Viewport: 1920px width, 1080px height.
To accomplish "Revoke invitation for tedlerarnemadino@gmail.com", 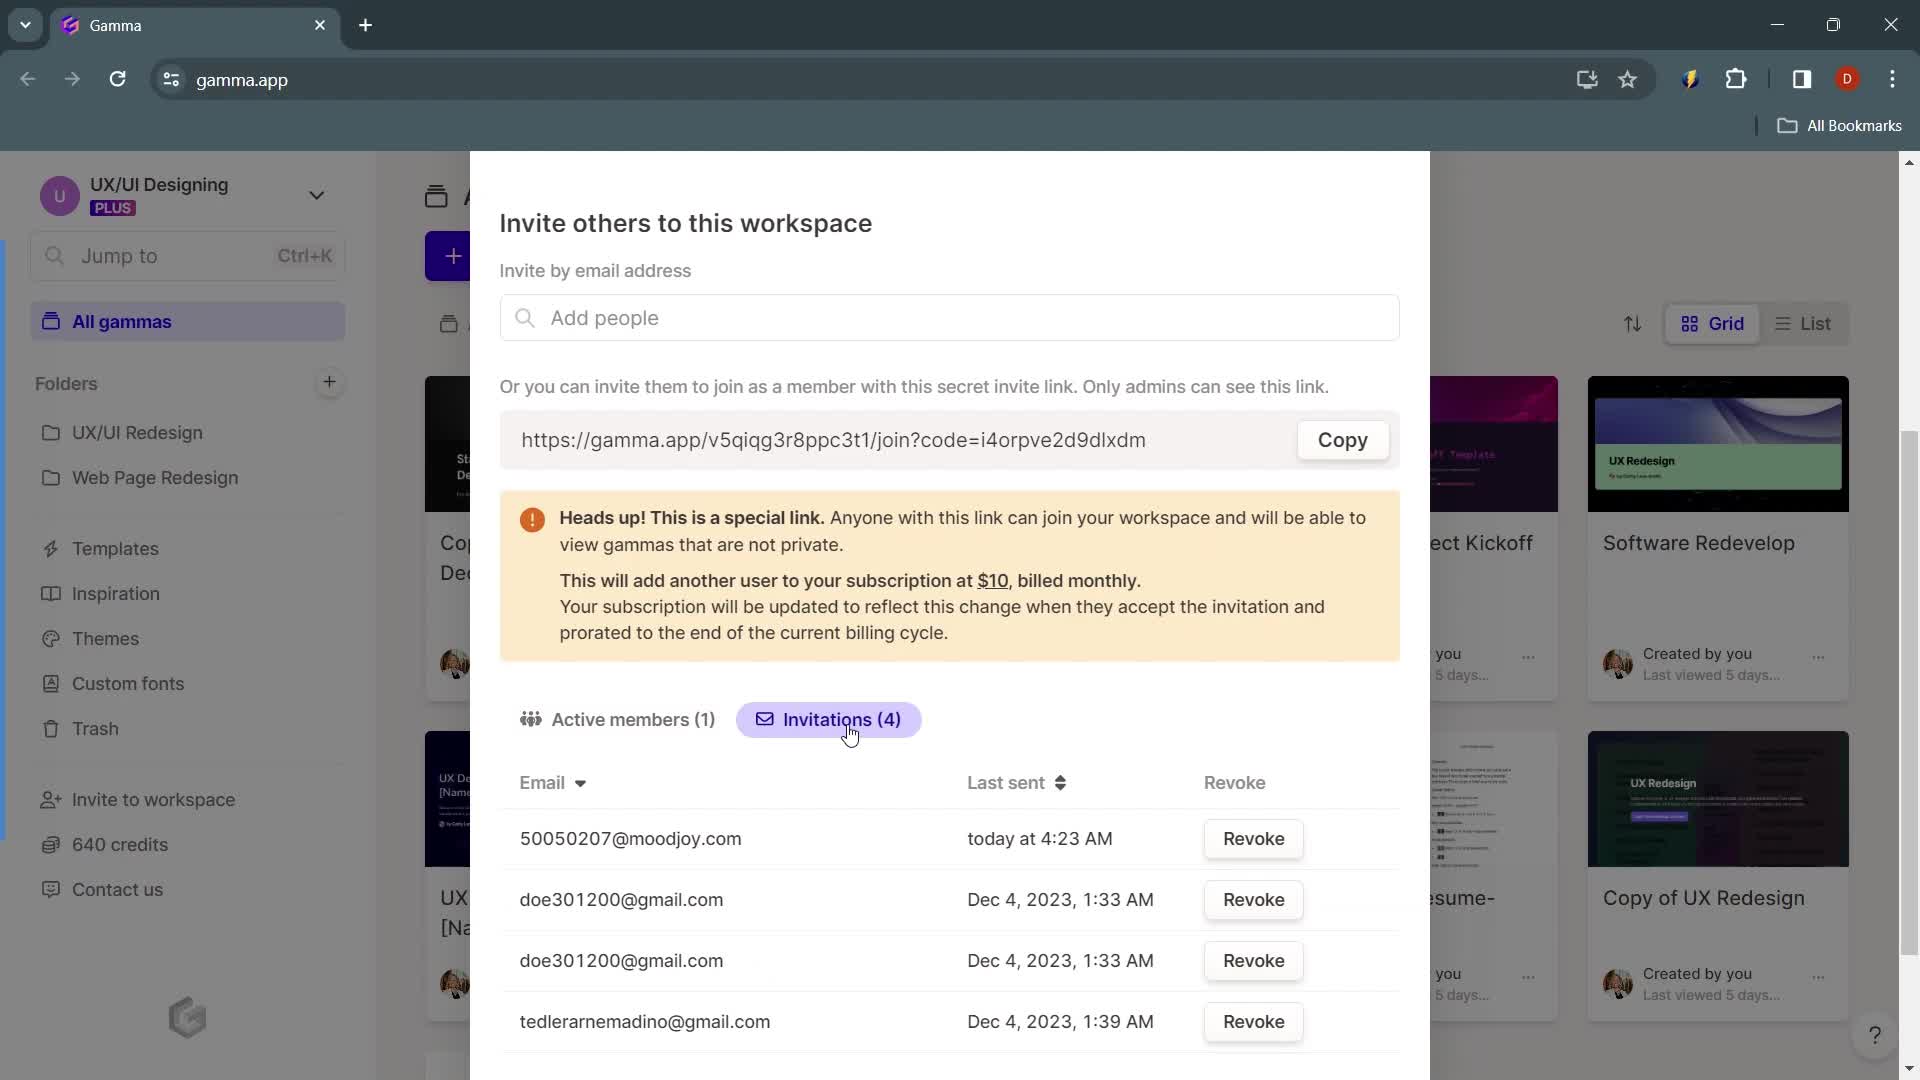I will tap(1253, 1021).
